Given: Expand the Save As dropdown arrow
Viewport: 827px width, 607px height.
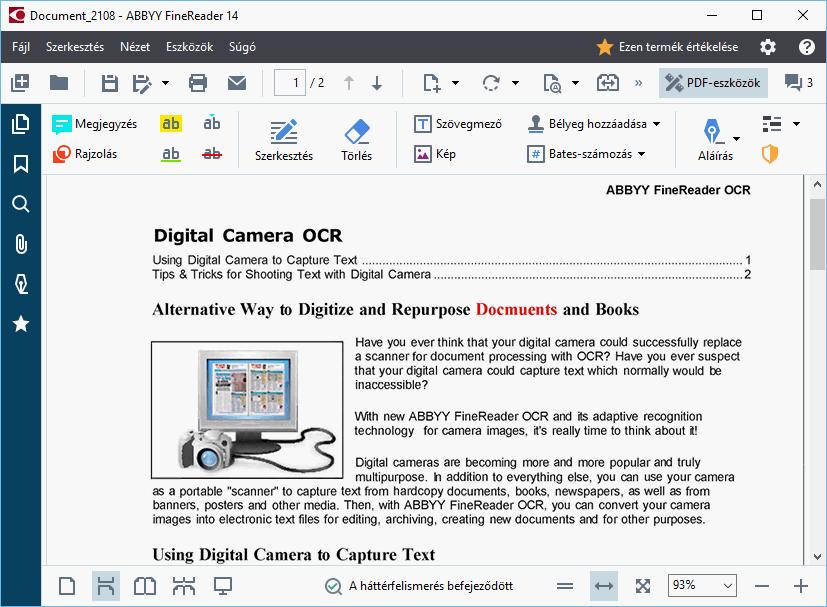Looking at the screenshot, I should (x=165, y=83).
